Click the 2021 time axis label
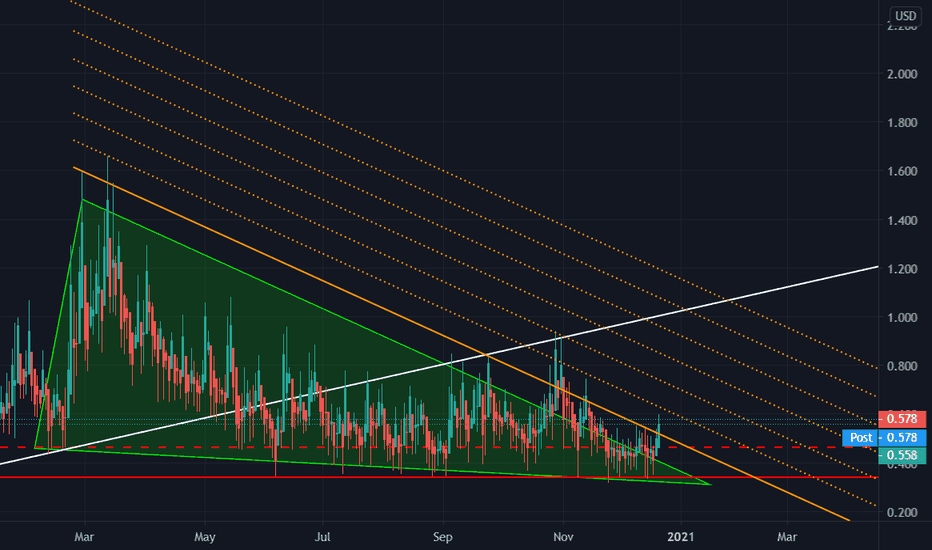The width and height of the screenshot is (932, 550). click(x=681, y=537)
